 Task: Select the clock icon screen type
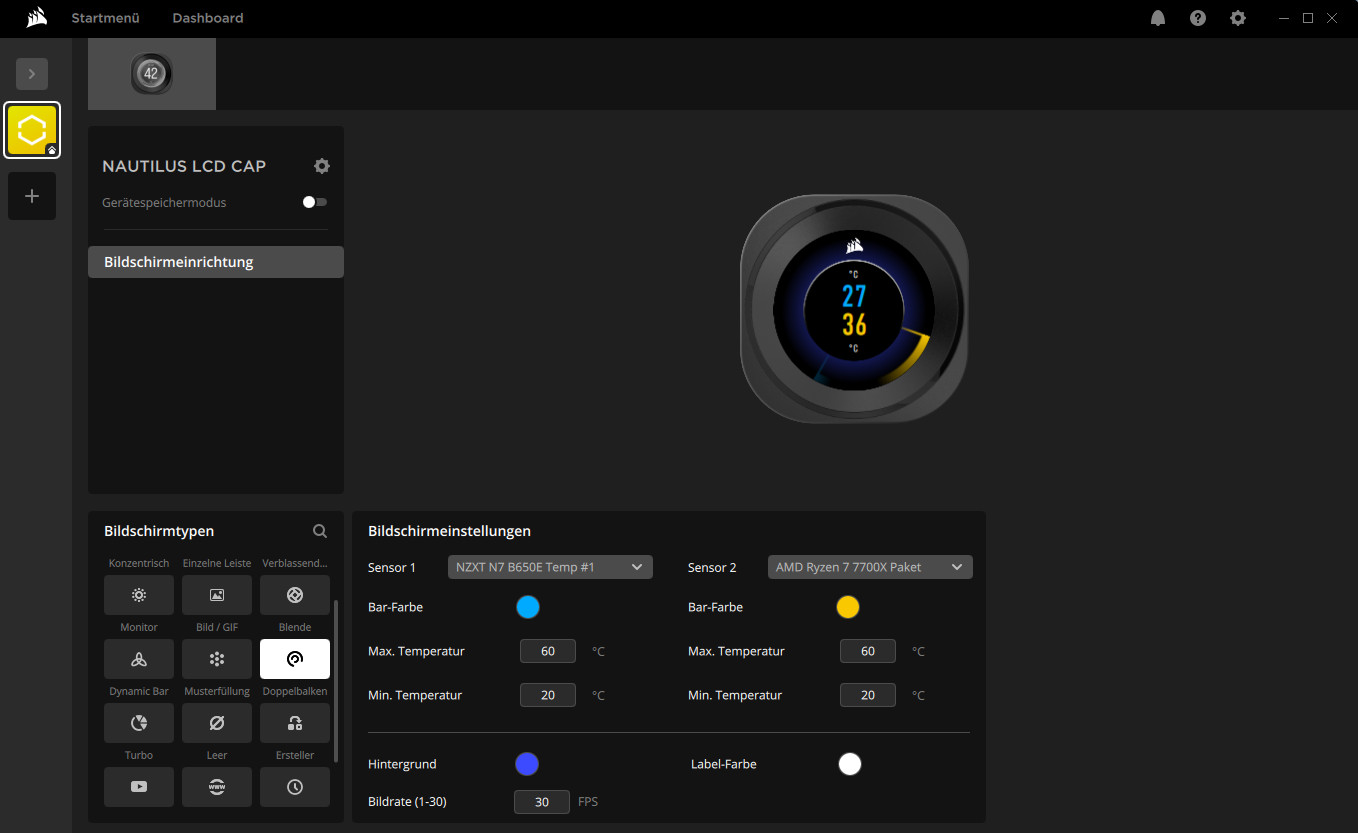(295, 787)
